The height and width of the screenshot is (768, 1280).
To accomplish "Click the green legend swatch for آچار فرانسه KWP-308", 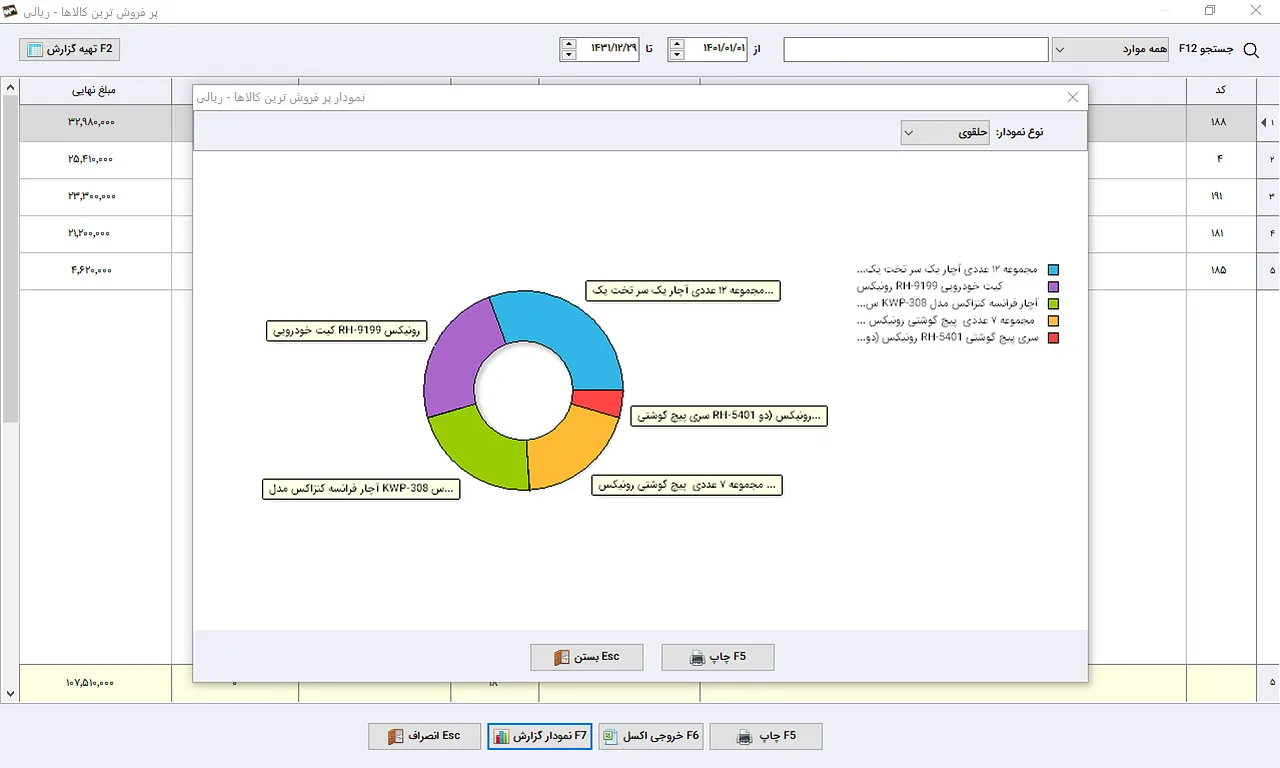I will pos(1052,304).
